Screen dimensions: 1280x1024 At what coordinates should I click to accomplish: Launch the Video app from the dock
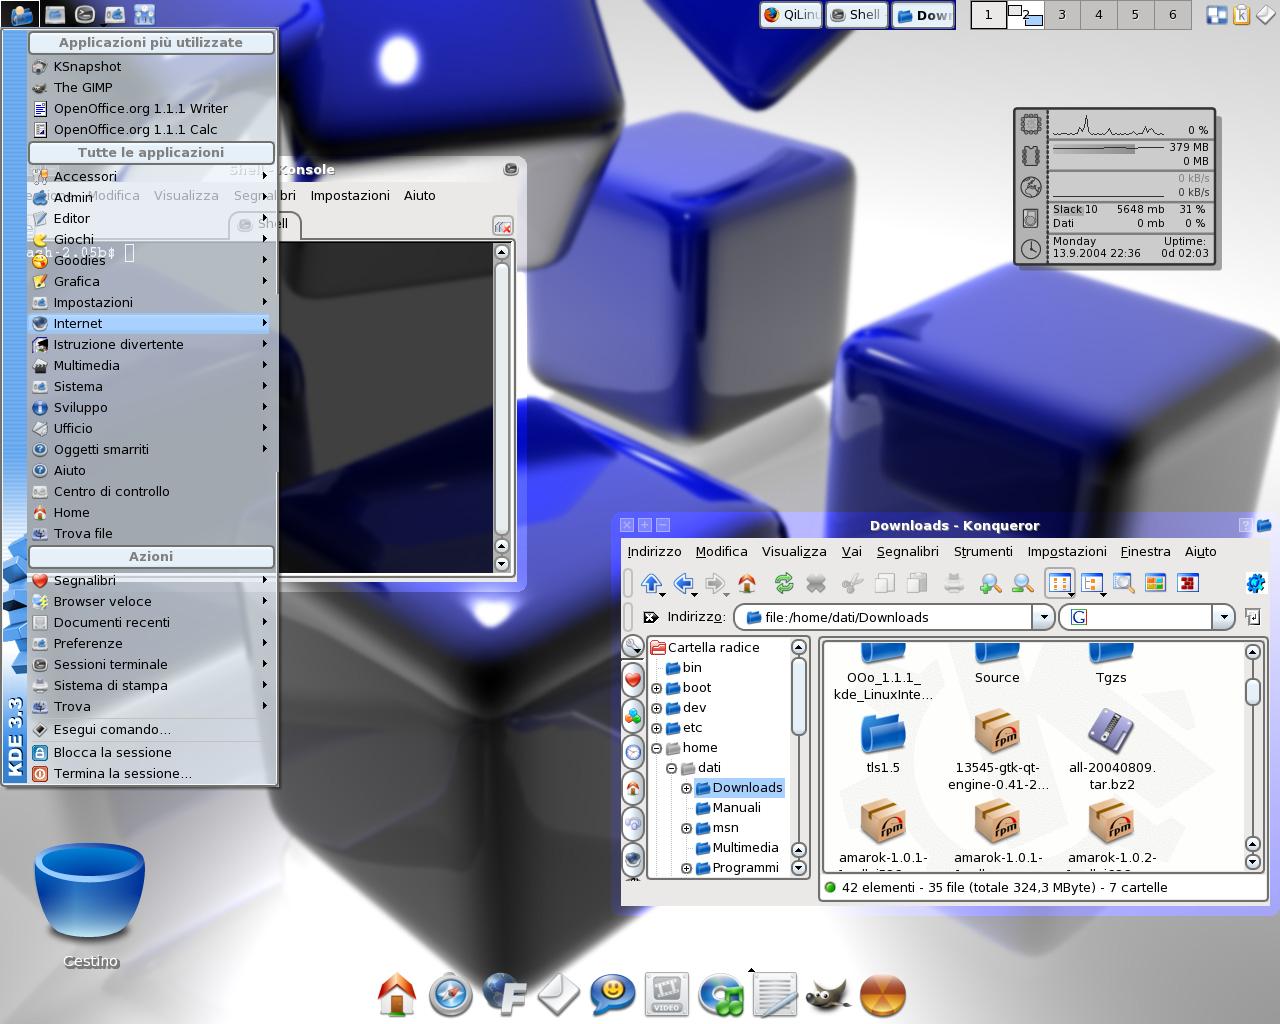click(666, 995)
